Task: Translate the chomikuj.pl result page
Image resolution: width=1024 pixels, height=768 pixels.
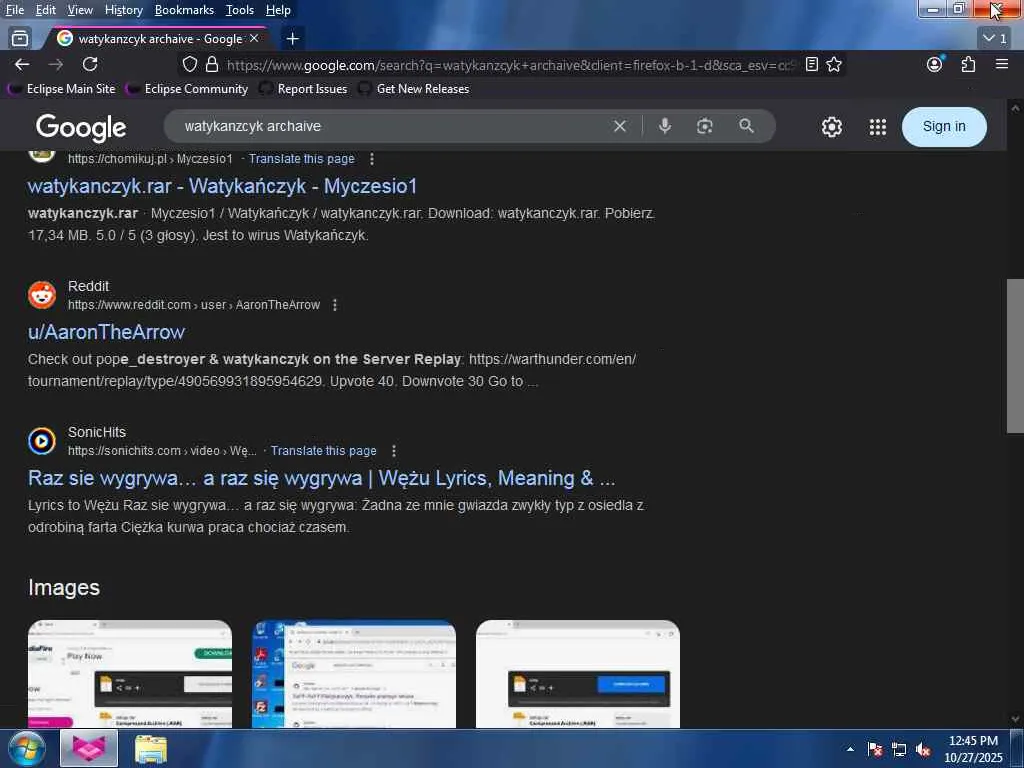Action: [x=301, y=159]
